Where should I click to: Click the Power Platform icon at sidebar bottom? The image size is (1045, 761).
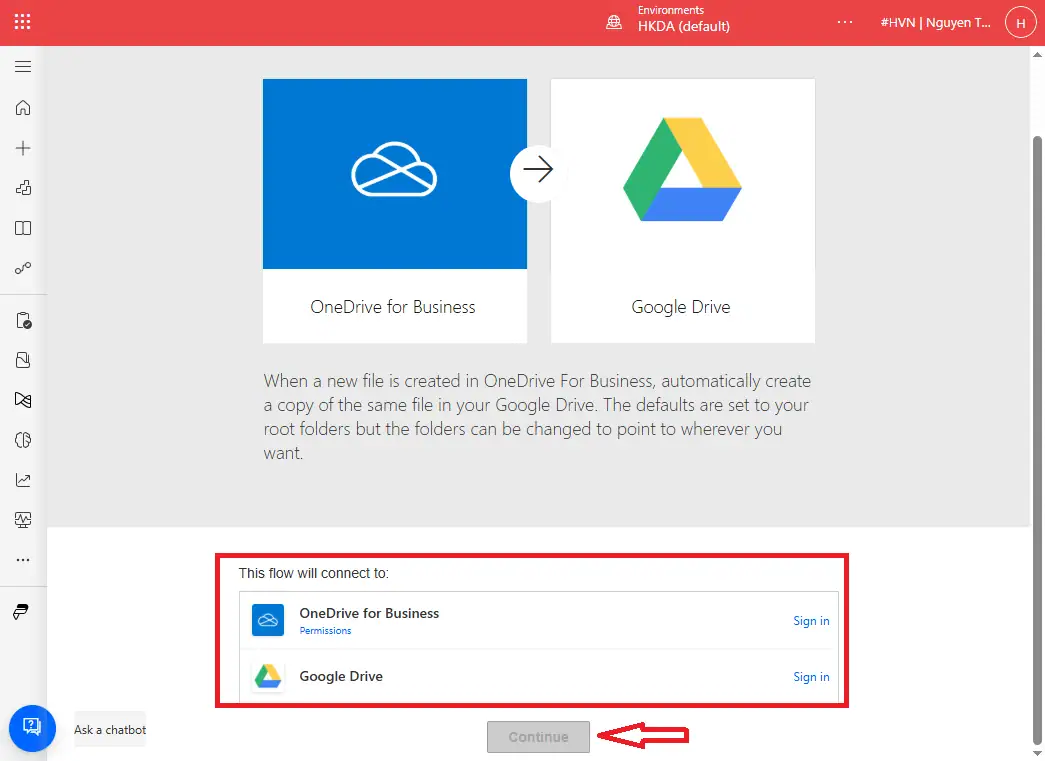[x=21, y=612]
